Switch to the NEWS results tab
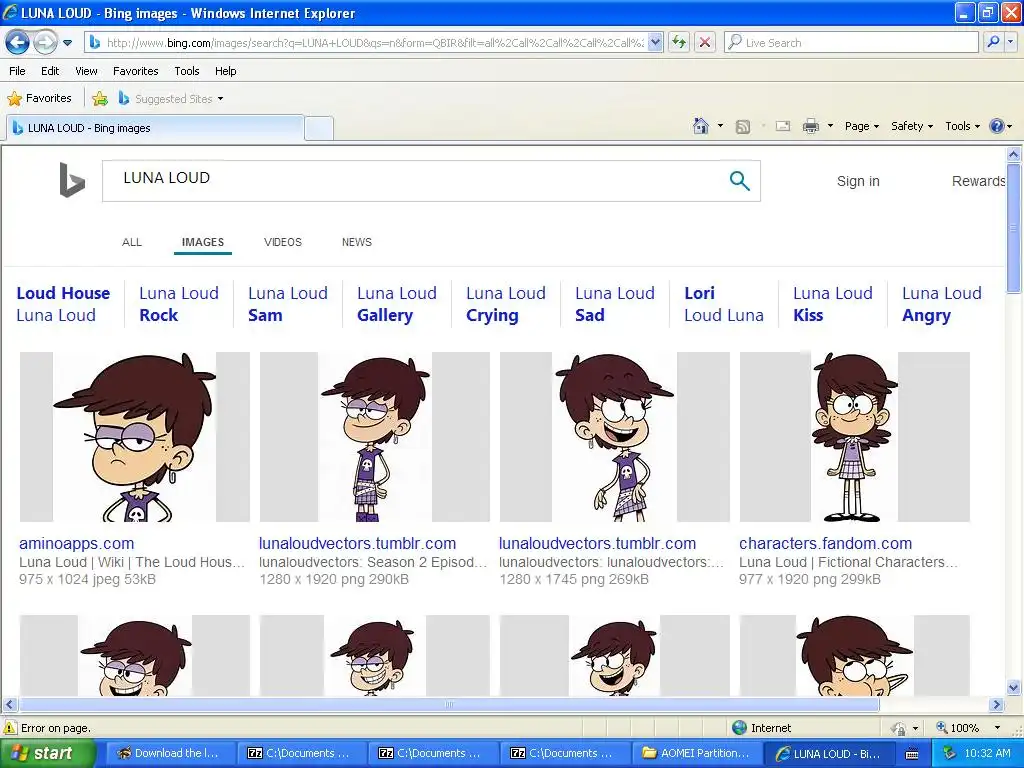 pyautogui.click(x=357, y=242)
